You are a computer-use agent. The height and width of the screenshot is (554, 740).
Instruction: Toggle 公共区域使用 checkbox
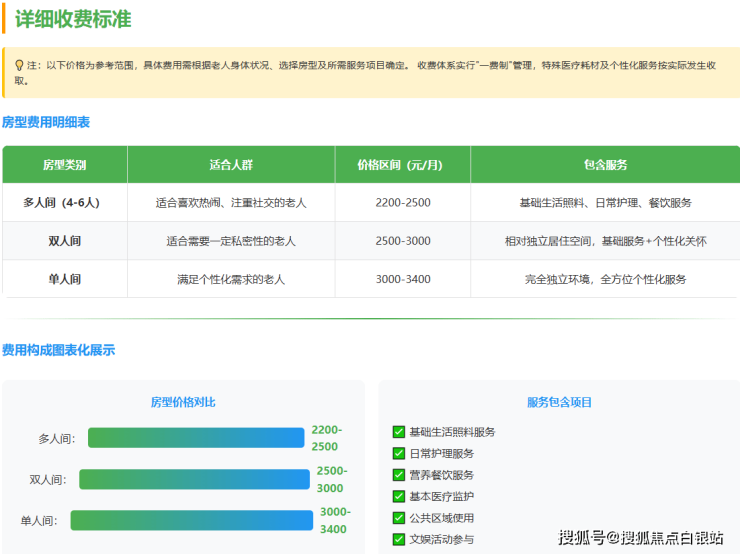coord(399,518)
